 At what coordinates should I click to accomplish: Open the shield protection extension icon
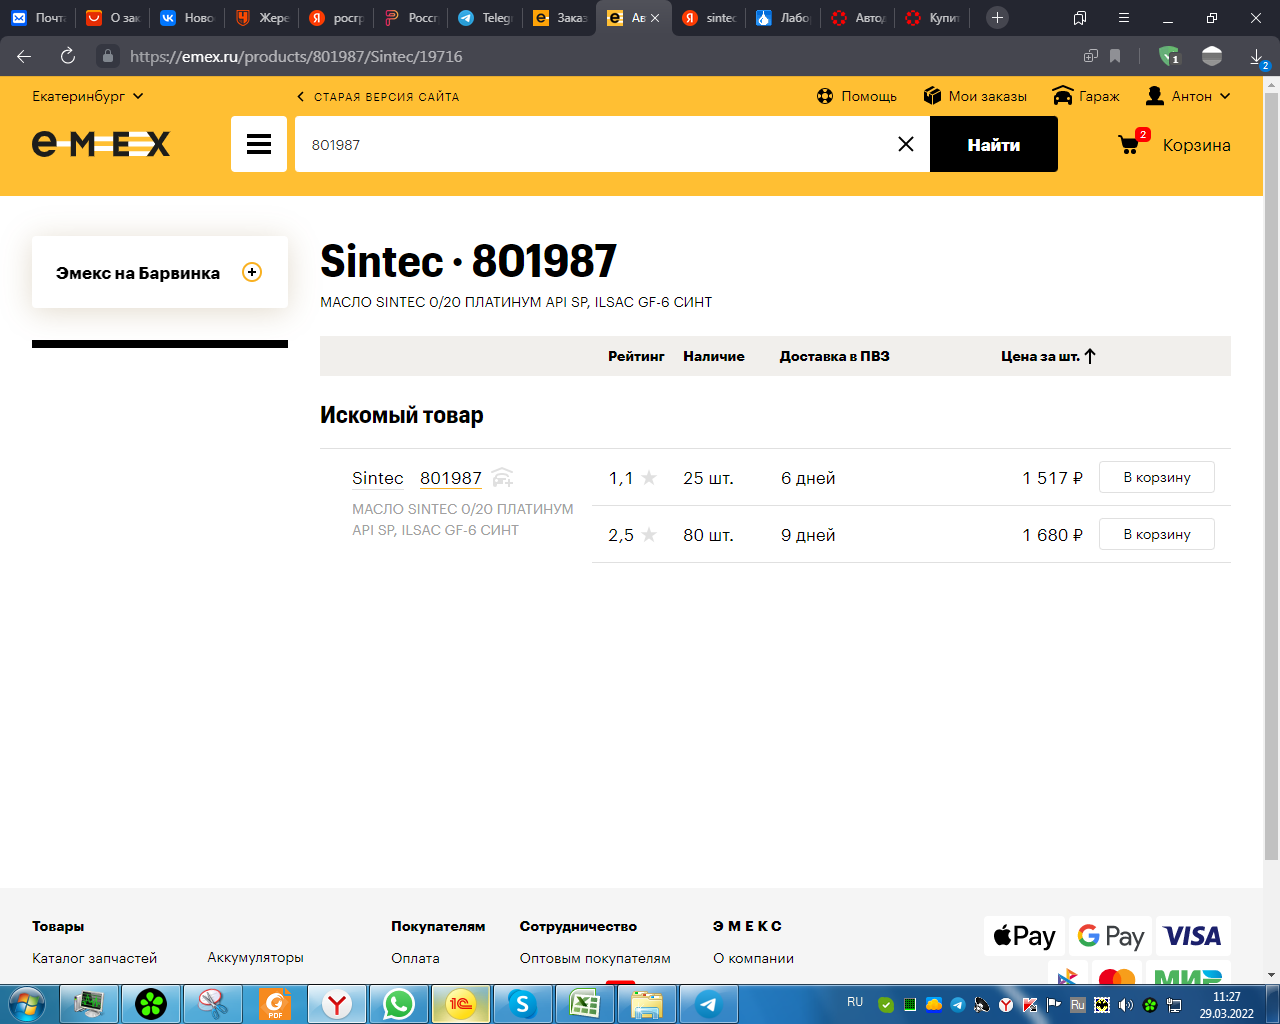click(x=1168, y=56)
